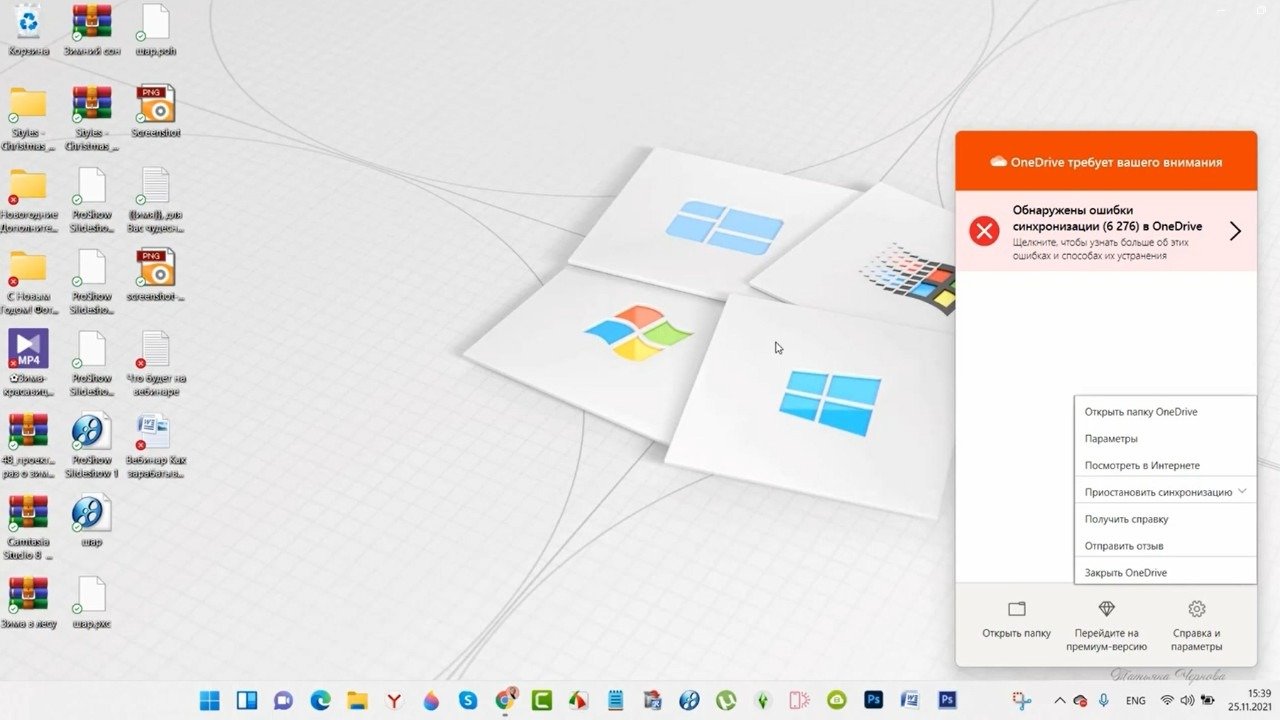The height and width of the screenshot is (720, 1280).
Task: Open Widgets from the taskbar
Action: (247, 701)
